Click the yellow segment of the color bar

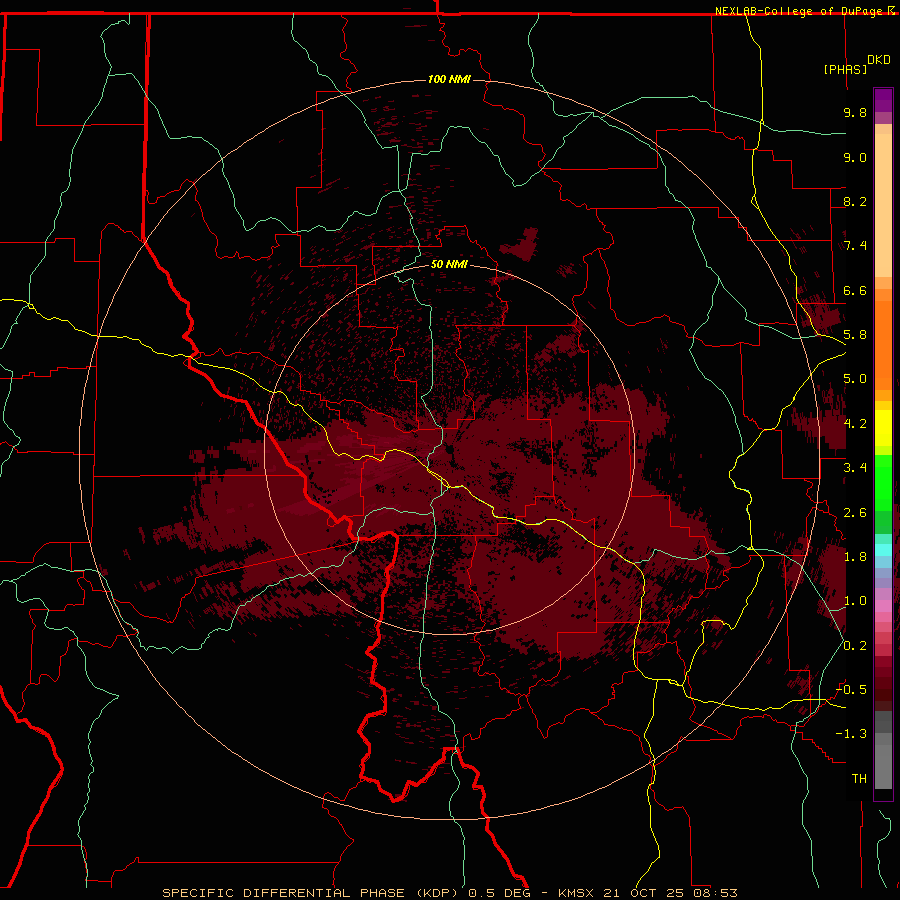coord(883,428)
